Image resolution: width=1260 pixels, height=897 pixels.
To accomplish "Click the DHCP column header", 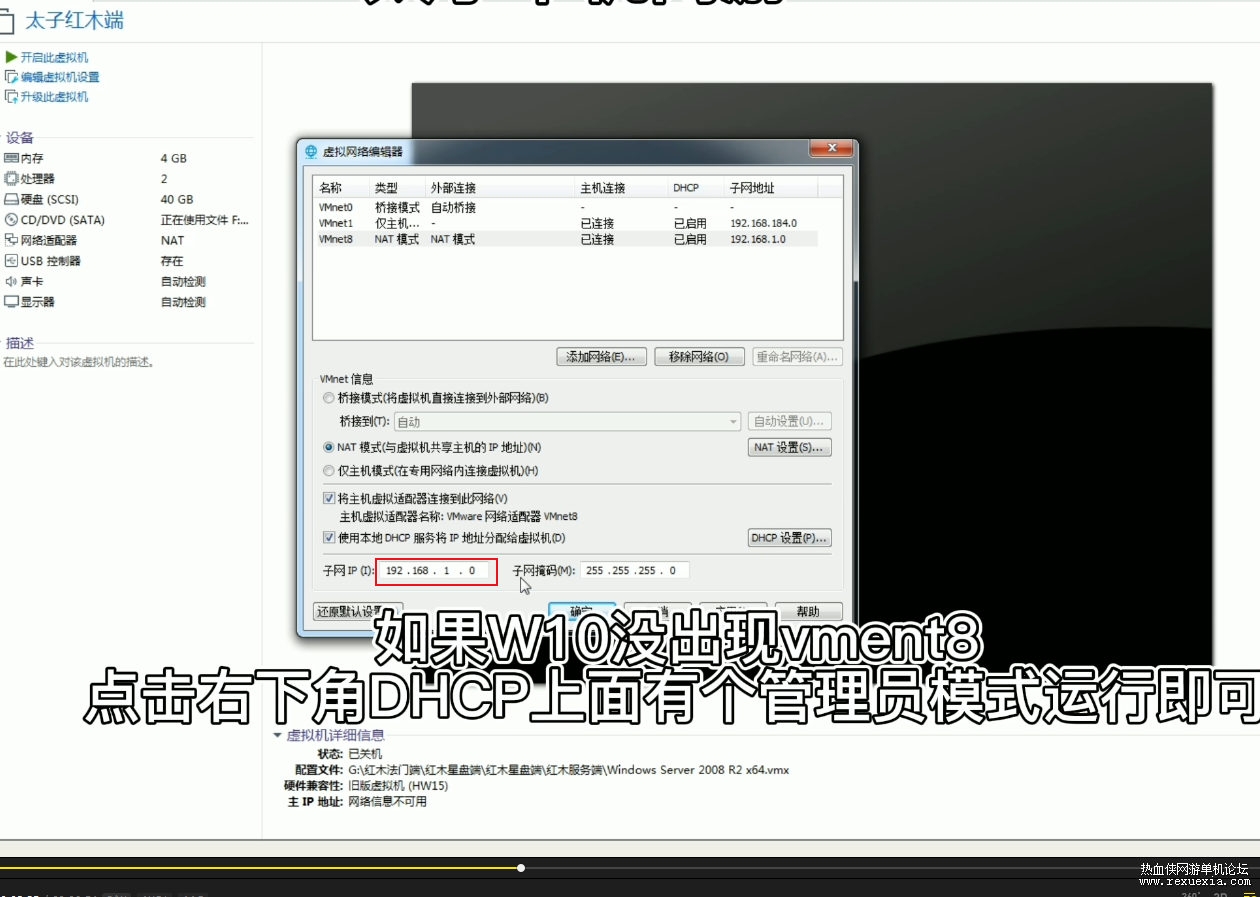I will (x=696, y=188).
